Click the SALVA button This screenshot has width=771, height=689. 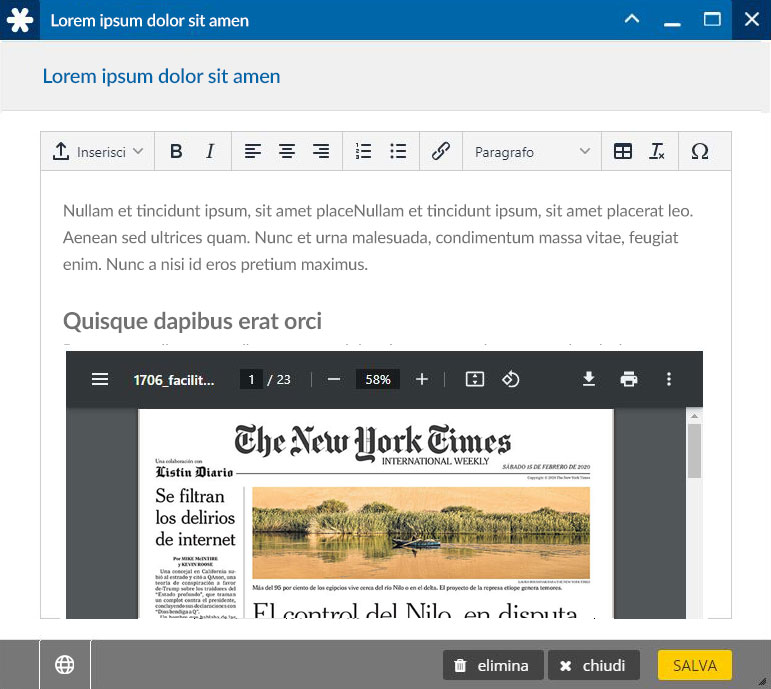(695, 665)
